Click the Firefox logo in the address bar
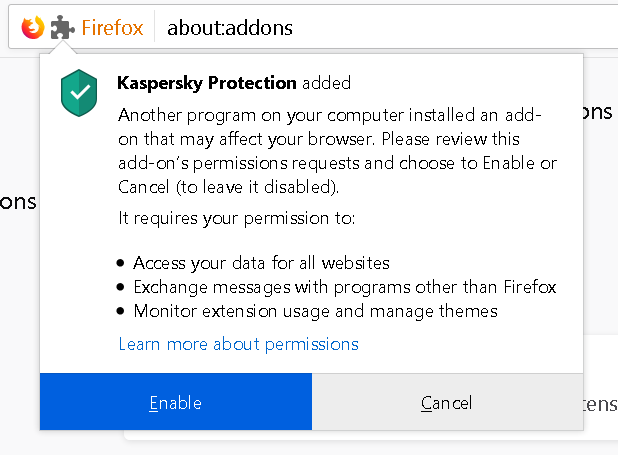The height and width of the screenshot is (455, 618). 32,27
